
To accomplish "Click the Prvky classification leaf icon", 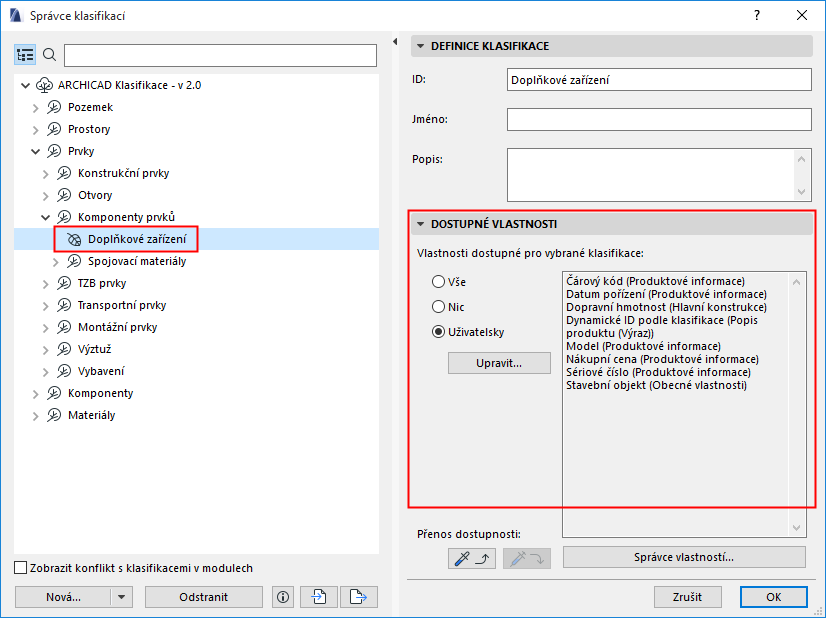I will point(54,151).
